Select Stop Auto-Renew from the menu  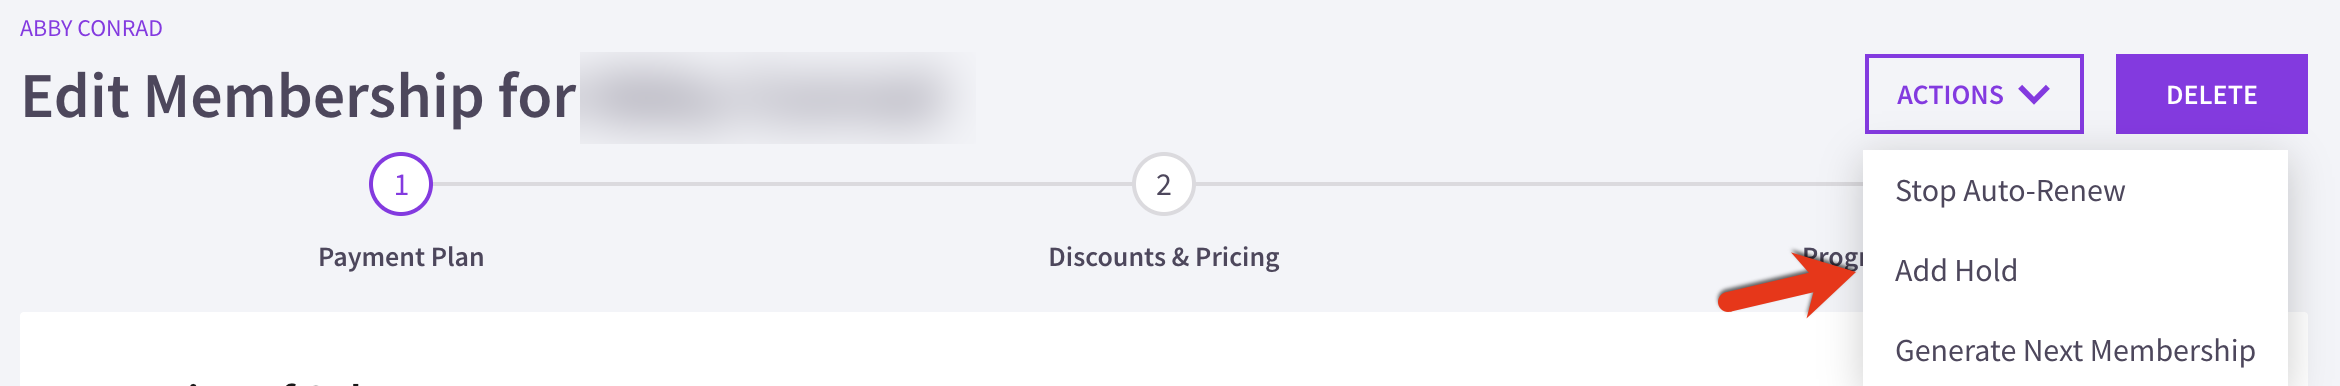pos(2010,190)
